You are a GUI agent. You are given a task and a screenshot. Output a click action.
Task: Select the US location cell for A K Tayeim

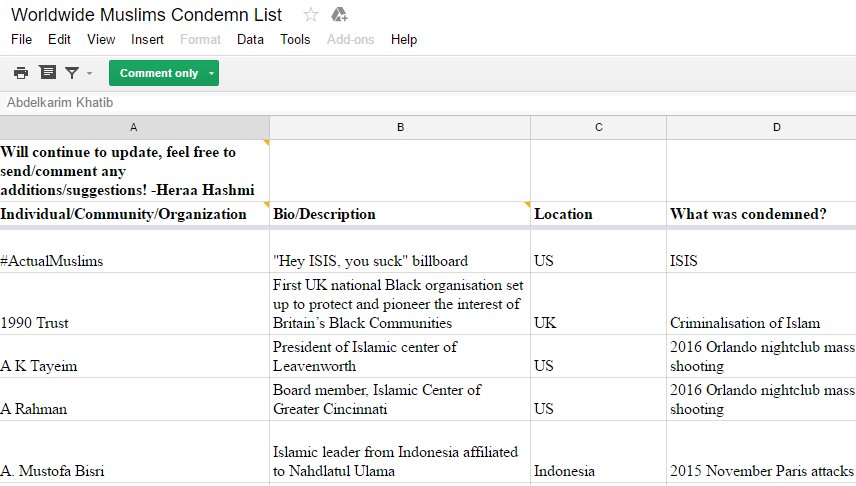599,356
